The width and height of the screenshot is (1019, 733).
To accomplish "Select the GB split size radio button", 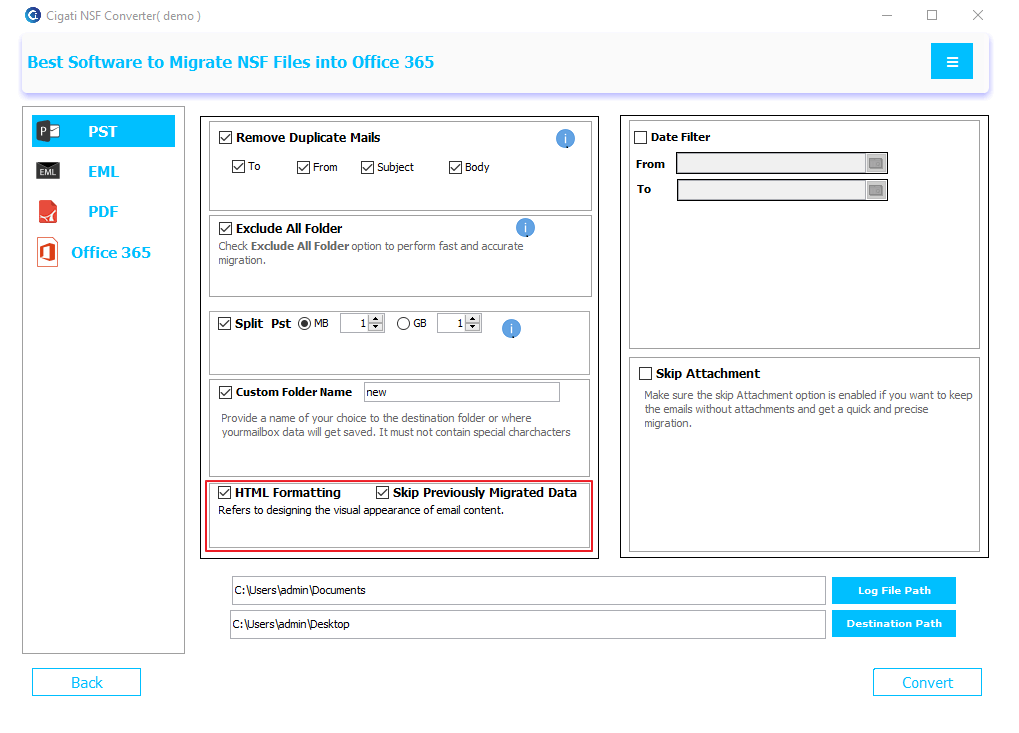I will pyautogui.click(x=404, y=324).
